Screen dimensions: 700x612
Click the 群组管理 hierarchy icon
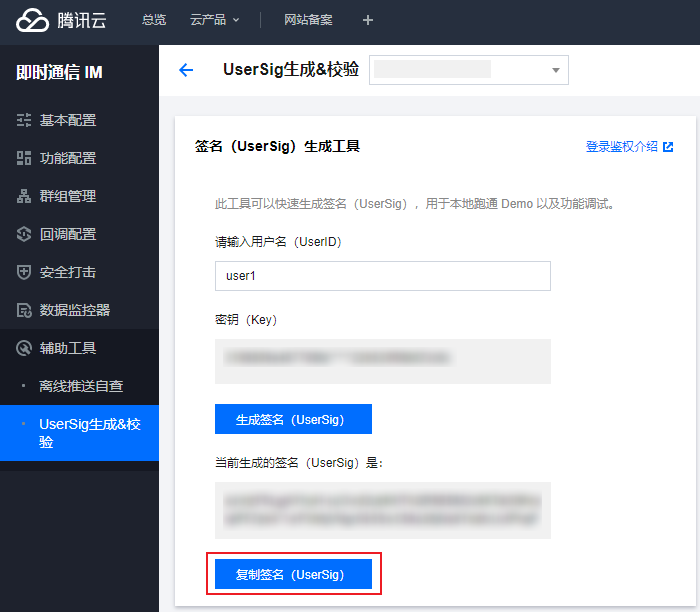coord(24,196)
